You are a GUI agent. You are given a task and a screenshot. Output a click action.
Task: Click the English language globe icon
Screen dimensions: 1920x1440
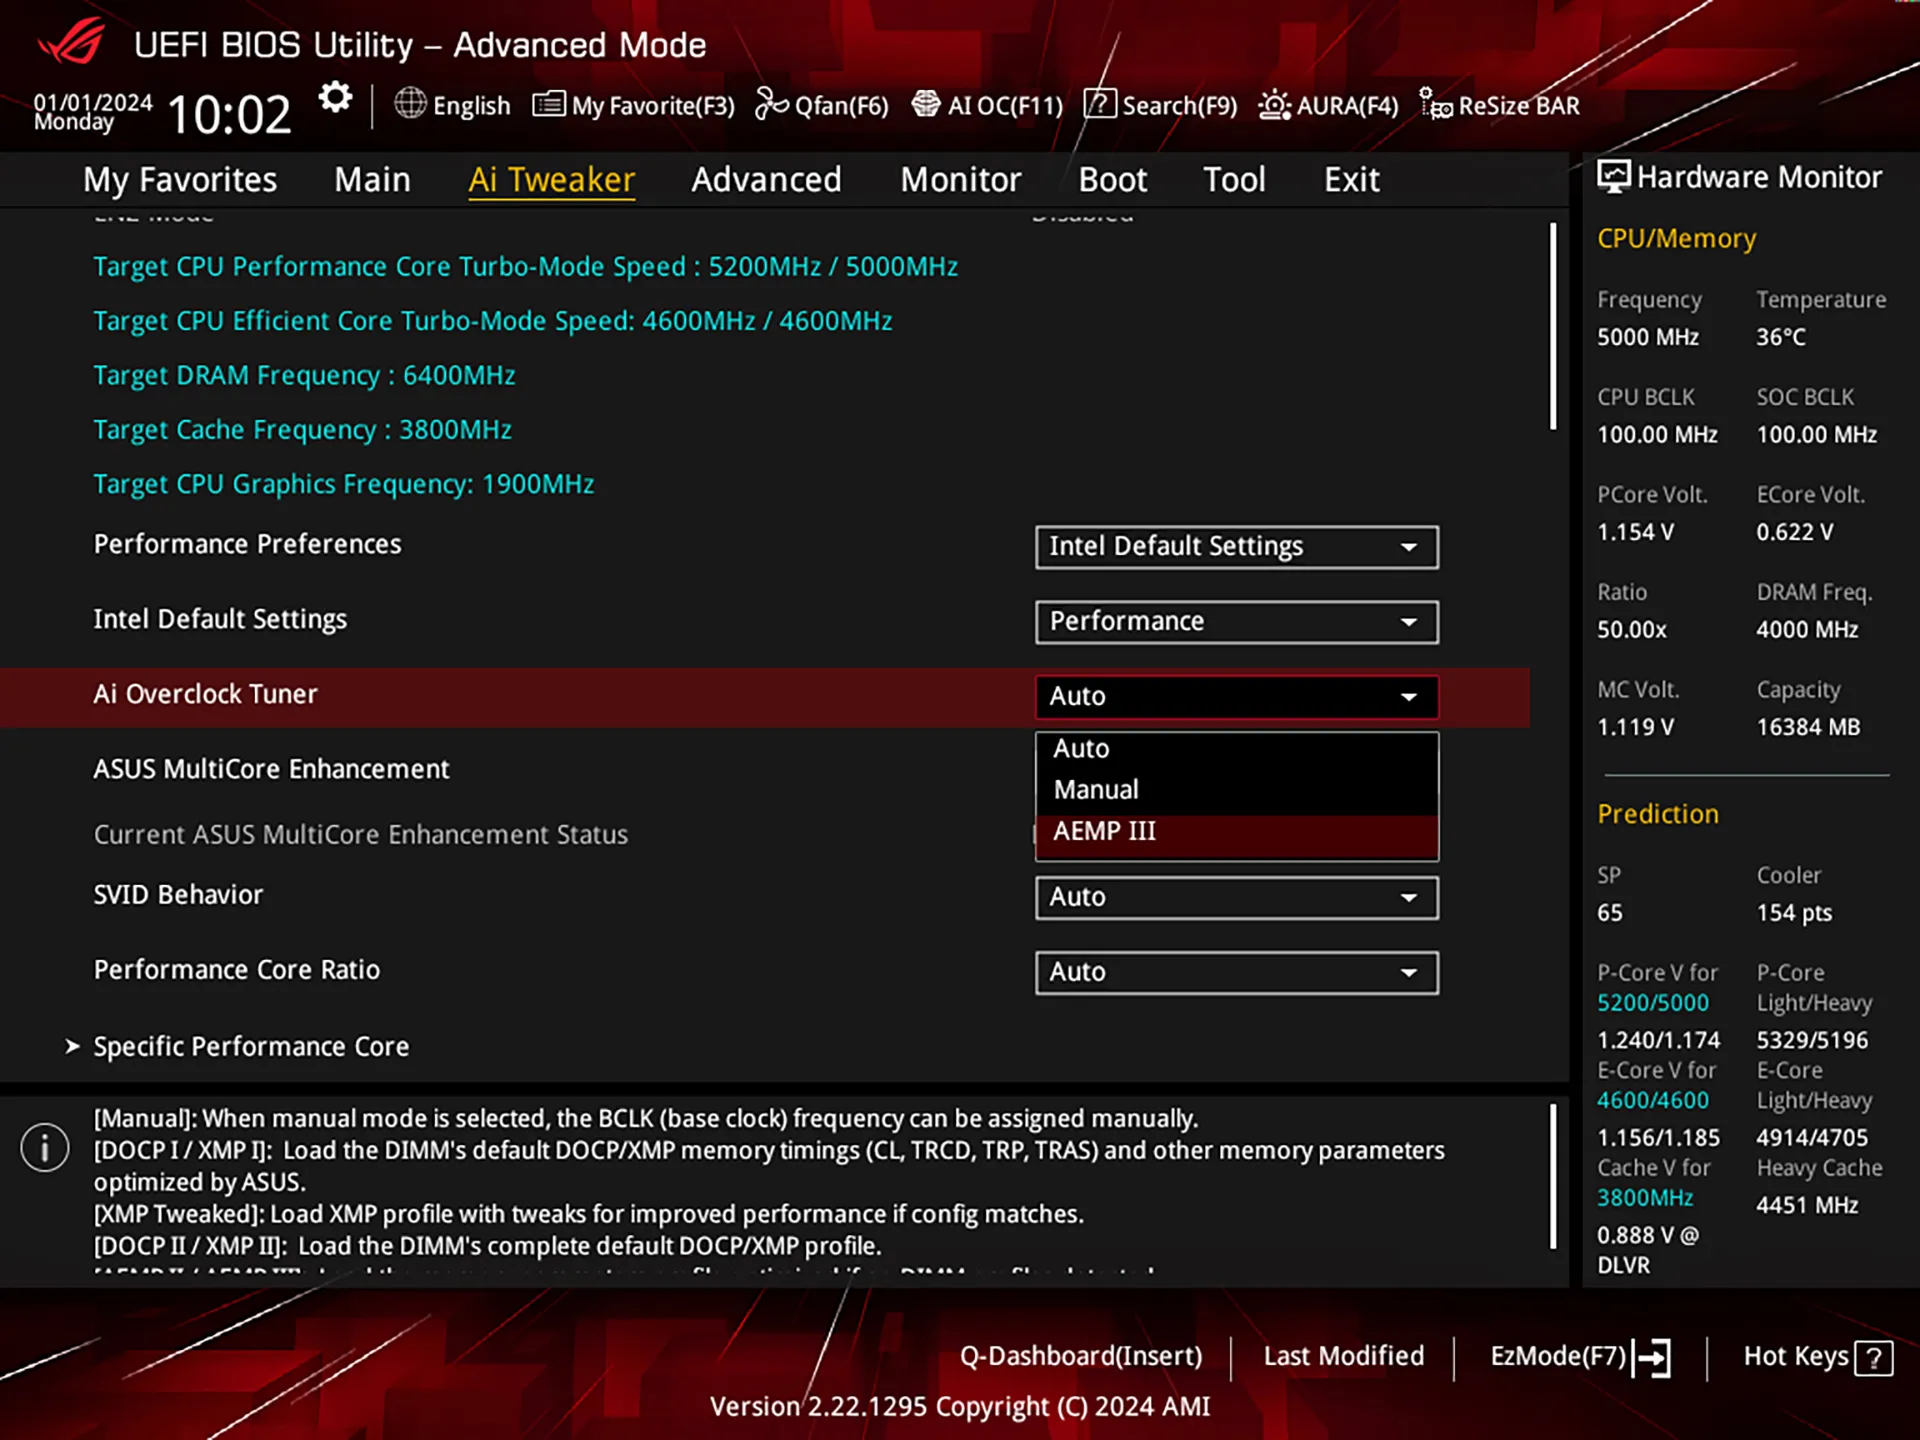point(410,103)
